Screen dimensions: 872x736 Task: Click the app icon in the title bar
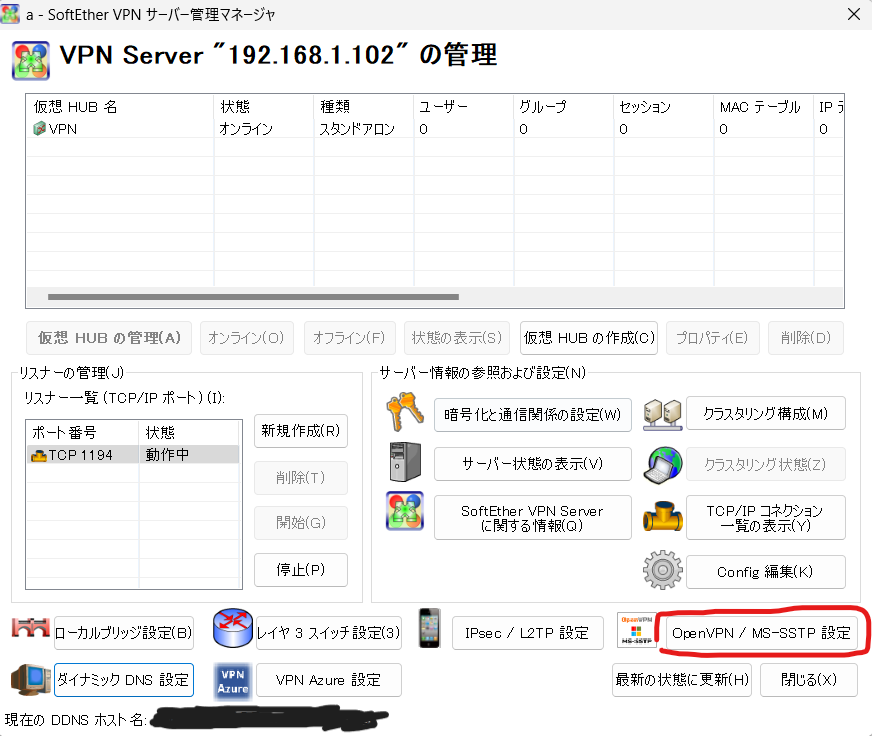[x=10, y=14]
